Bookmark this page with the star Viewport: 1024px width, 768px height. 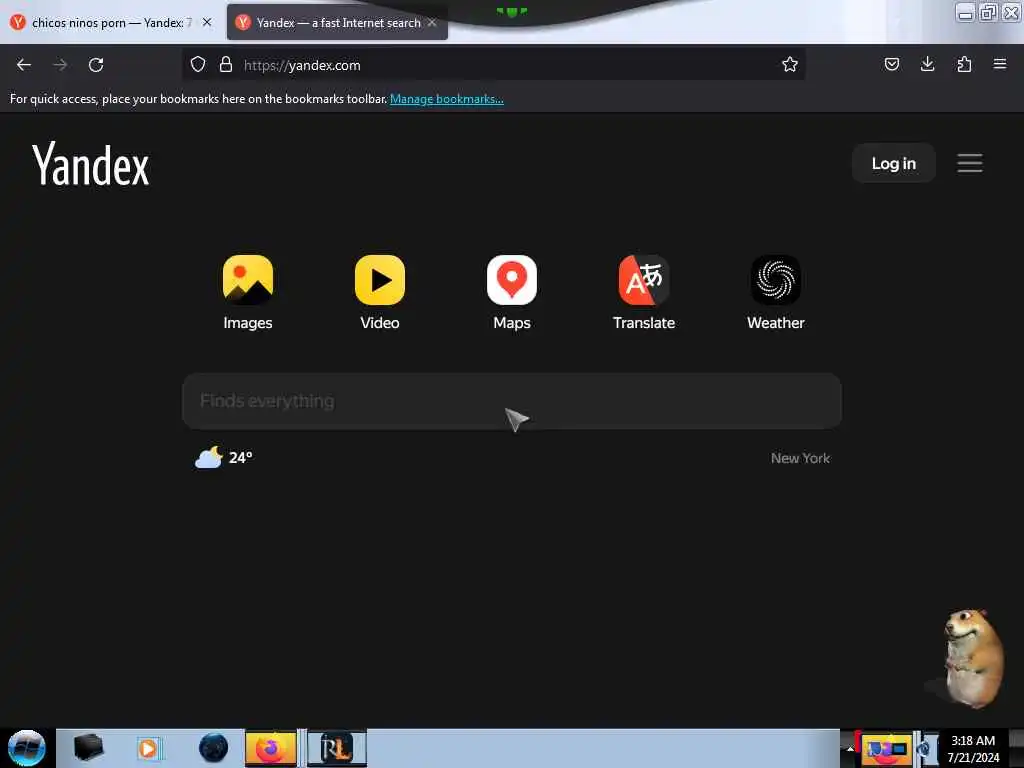point(790,64)
